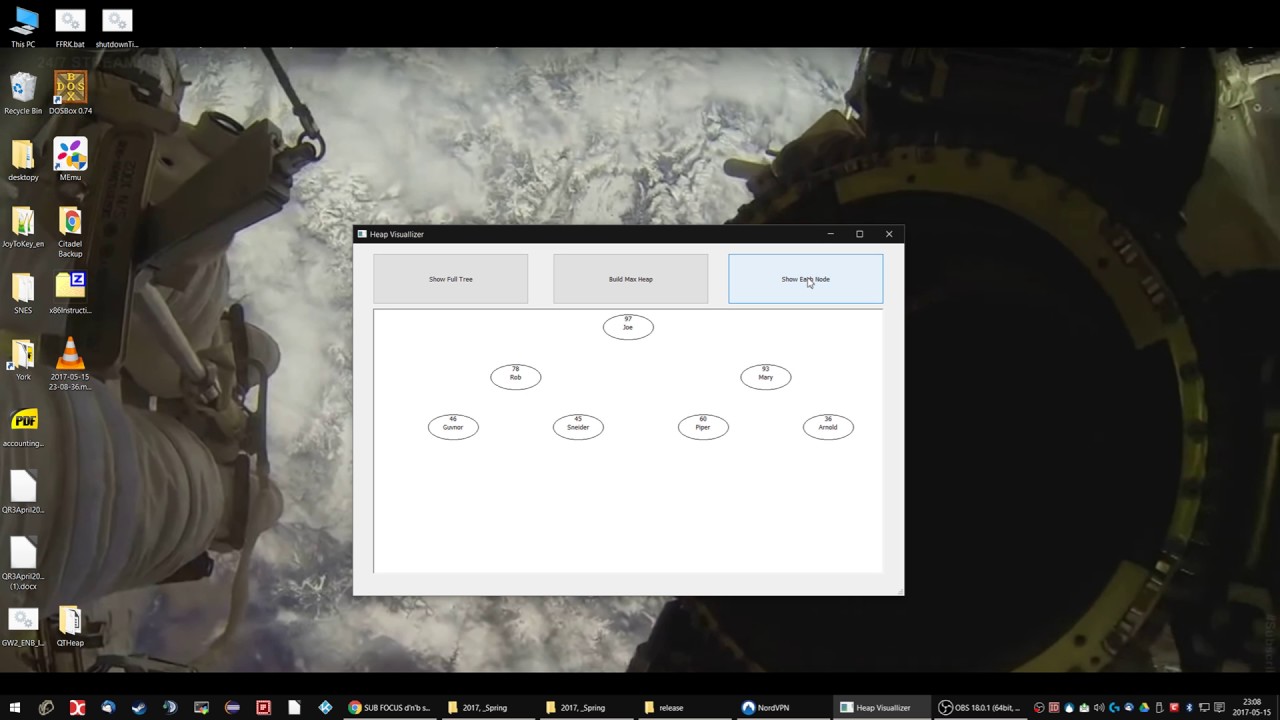Select the This PC desktop icon
The height and width of the screenshot is (720, 1280).
coord(23,27)
